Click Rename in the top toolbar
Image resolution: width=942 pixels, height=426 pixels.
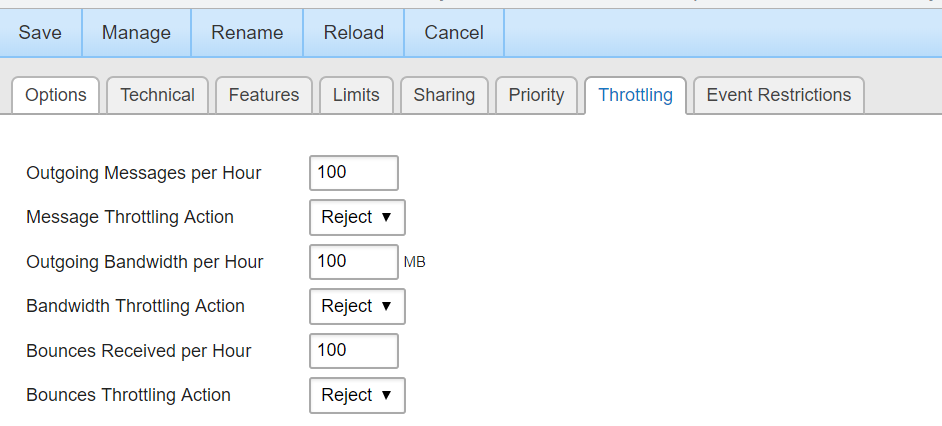coord(247,33)
